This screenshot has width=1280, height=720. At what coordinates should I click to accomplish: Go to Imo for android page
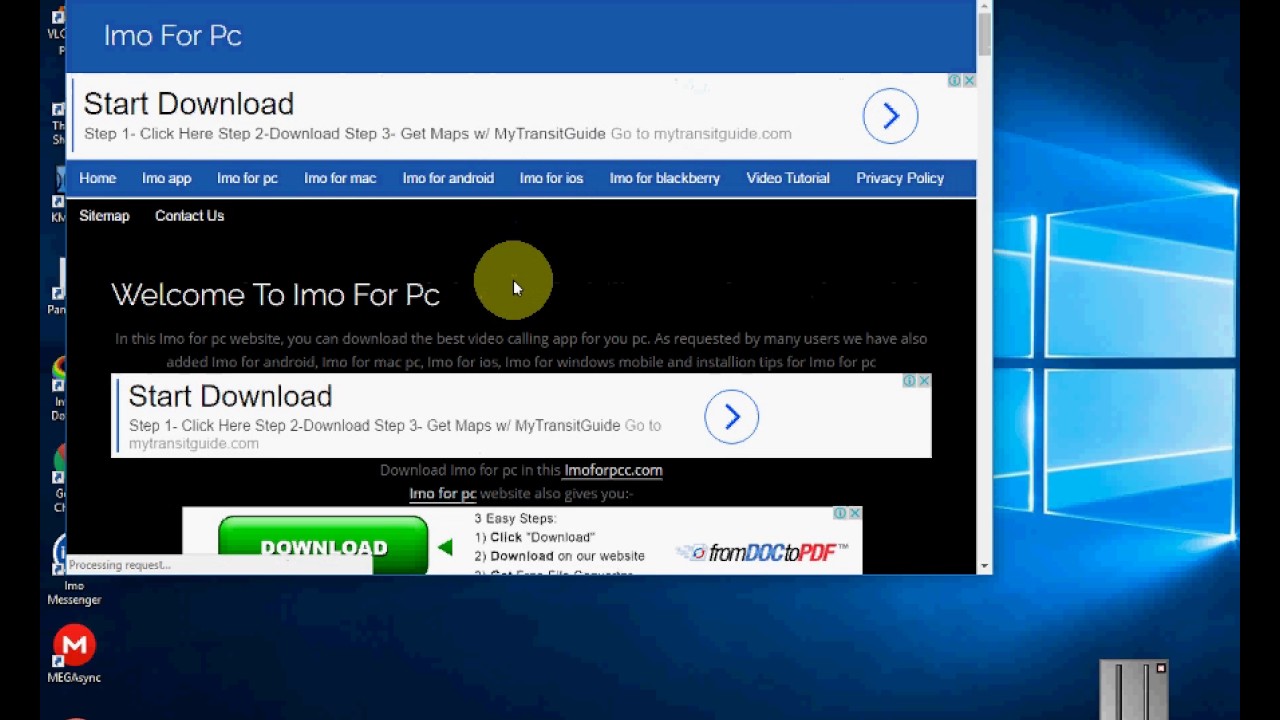(x=448, y=178)
